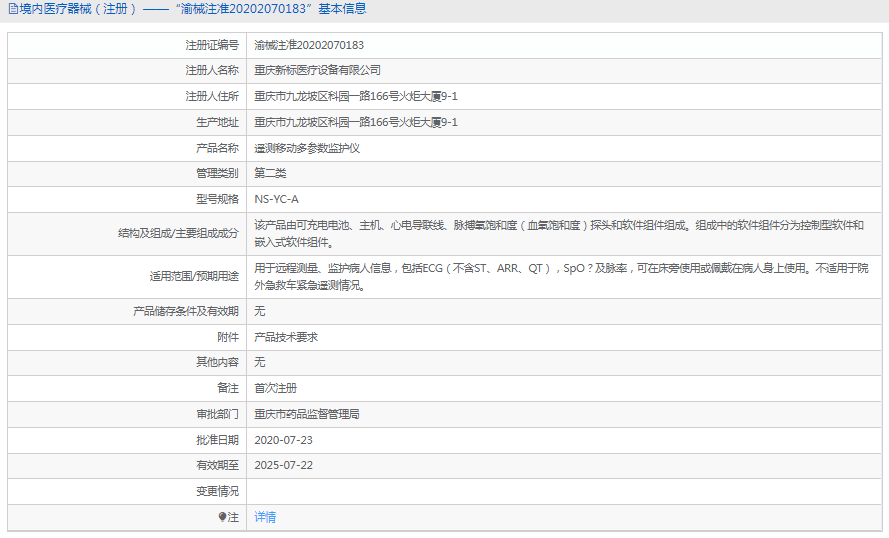Click the 附件 row label
Screen dimensions: 889x538
228,337
